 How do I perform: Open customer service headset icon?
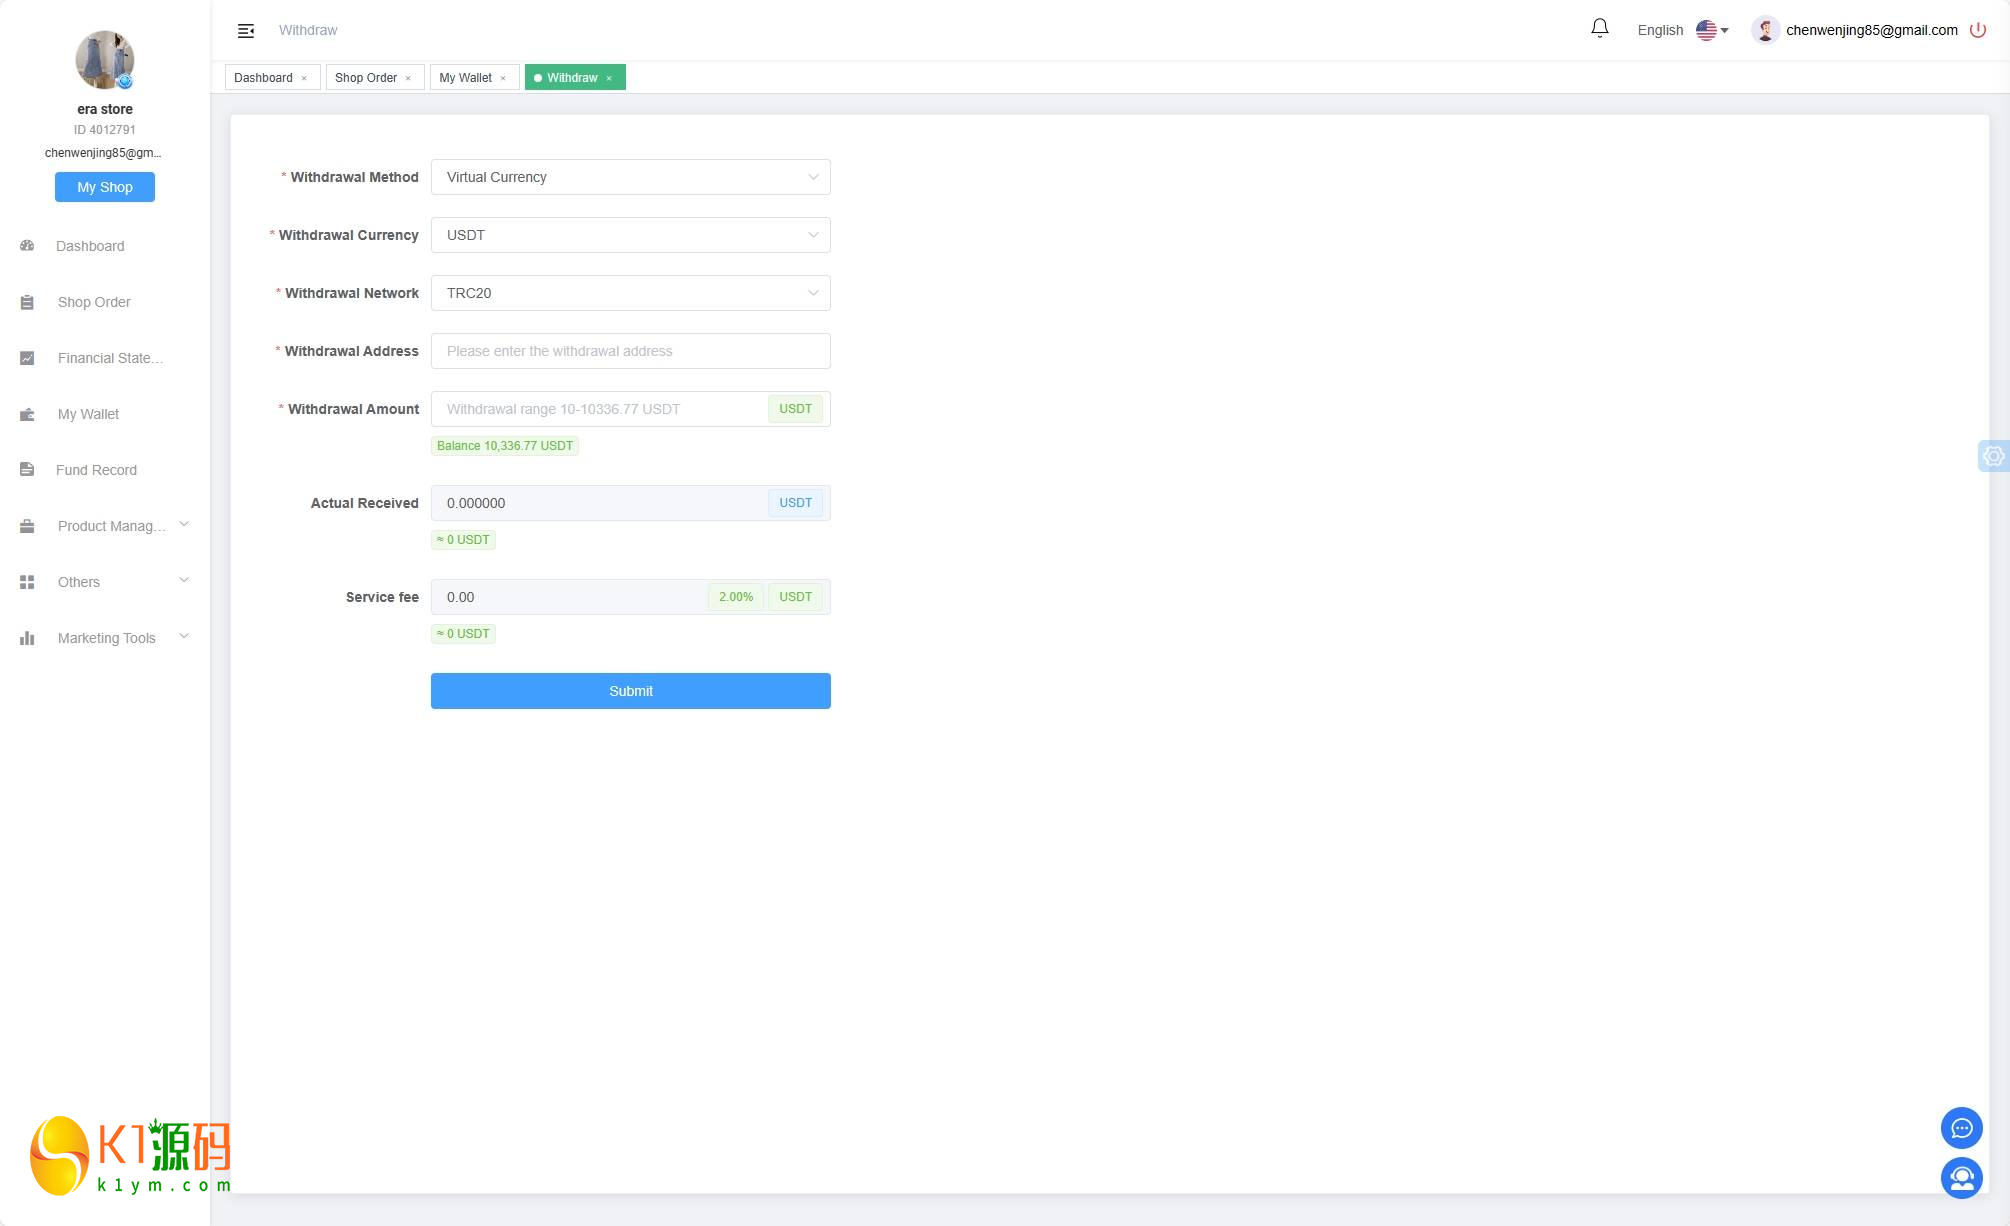1961,1177
